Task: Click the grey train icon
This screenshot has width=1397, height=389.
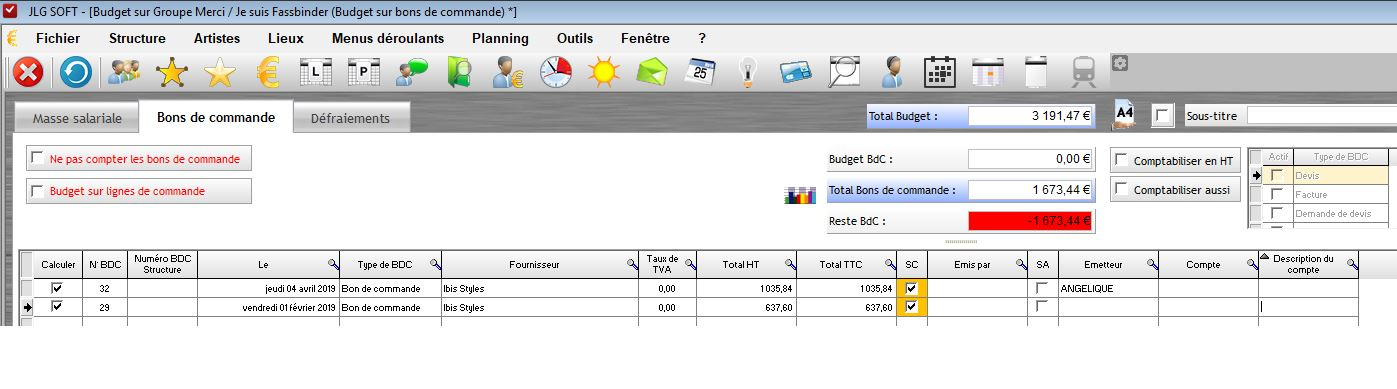Action: (1083, 72)
